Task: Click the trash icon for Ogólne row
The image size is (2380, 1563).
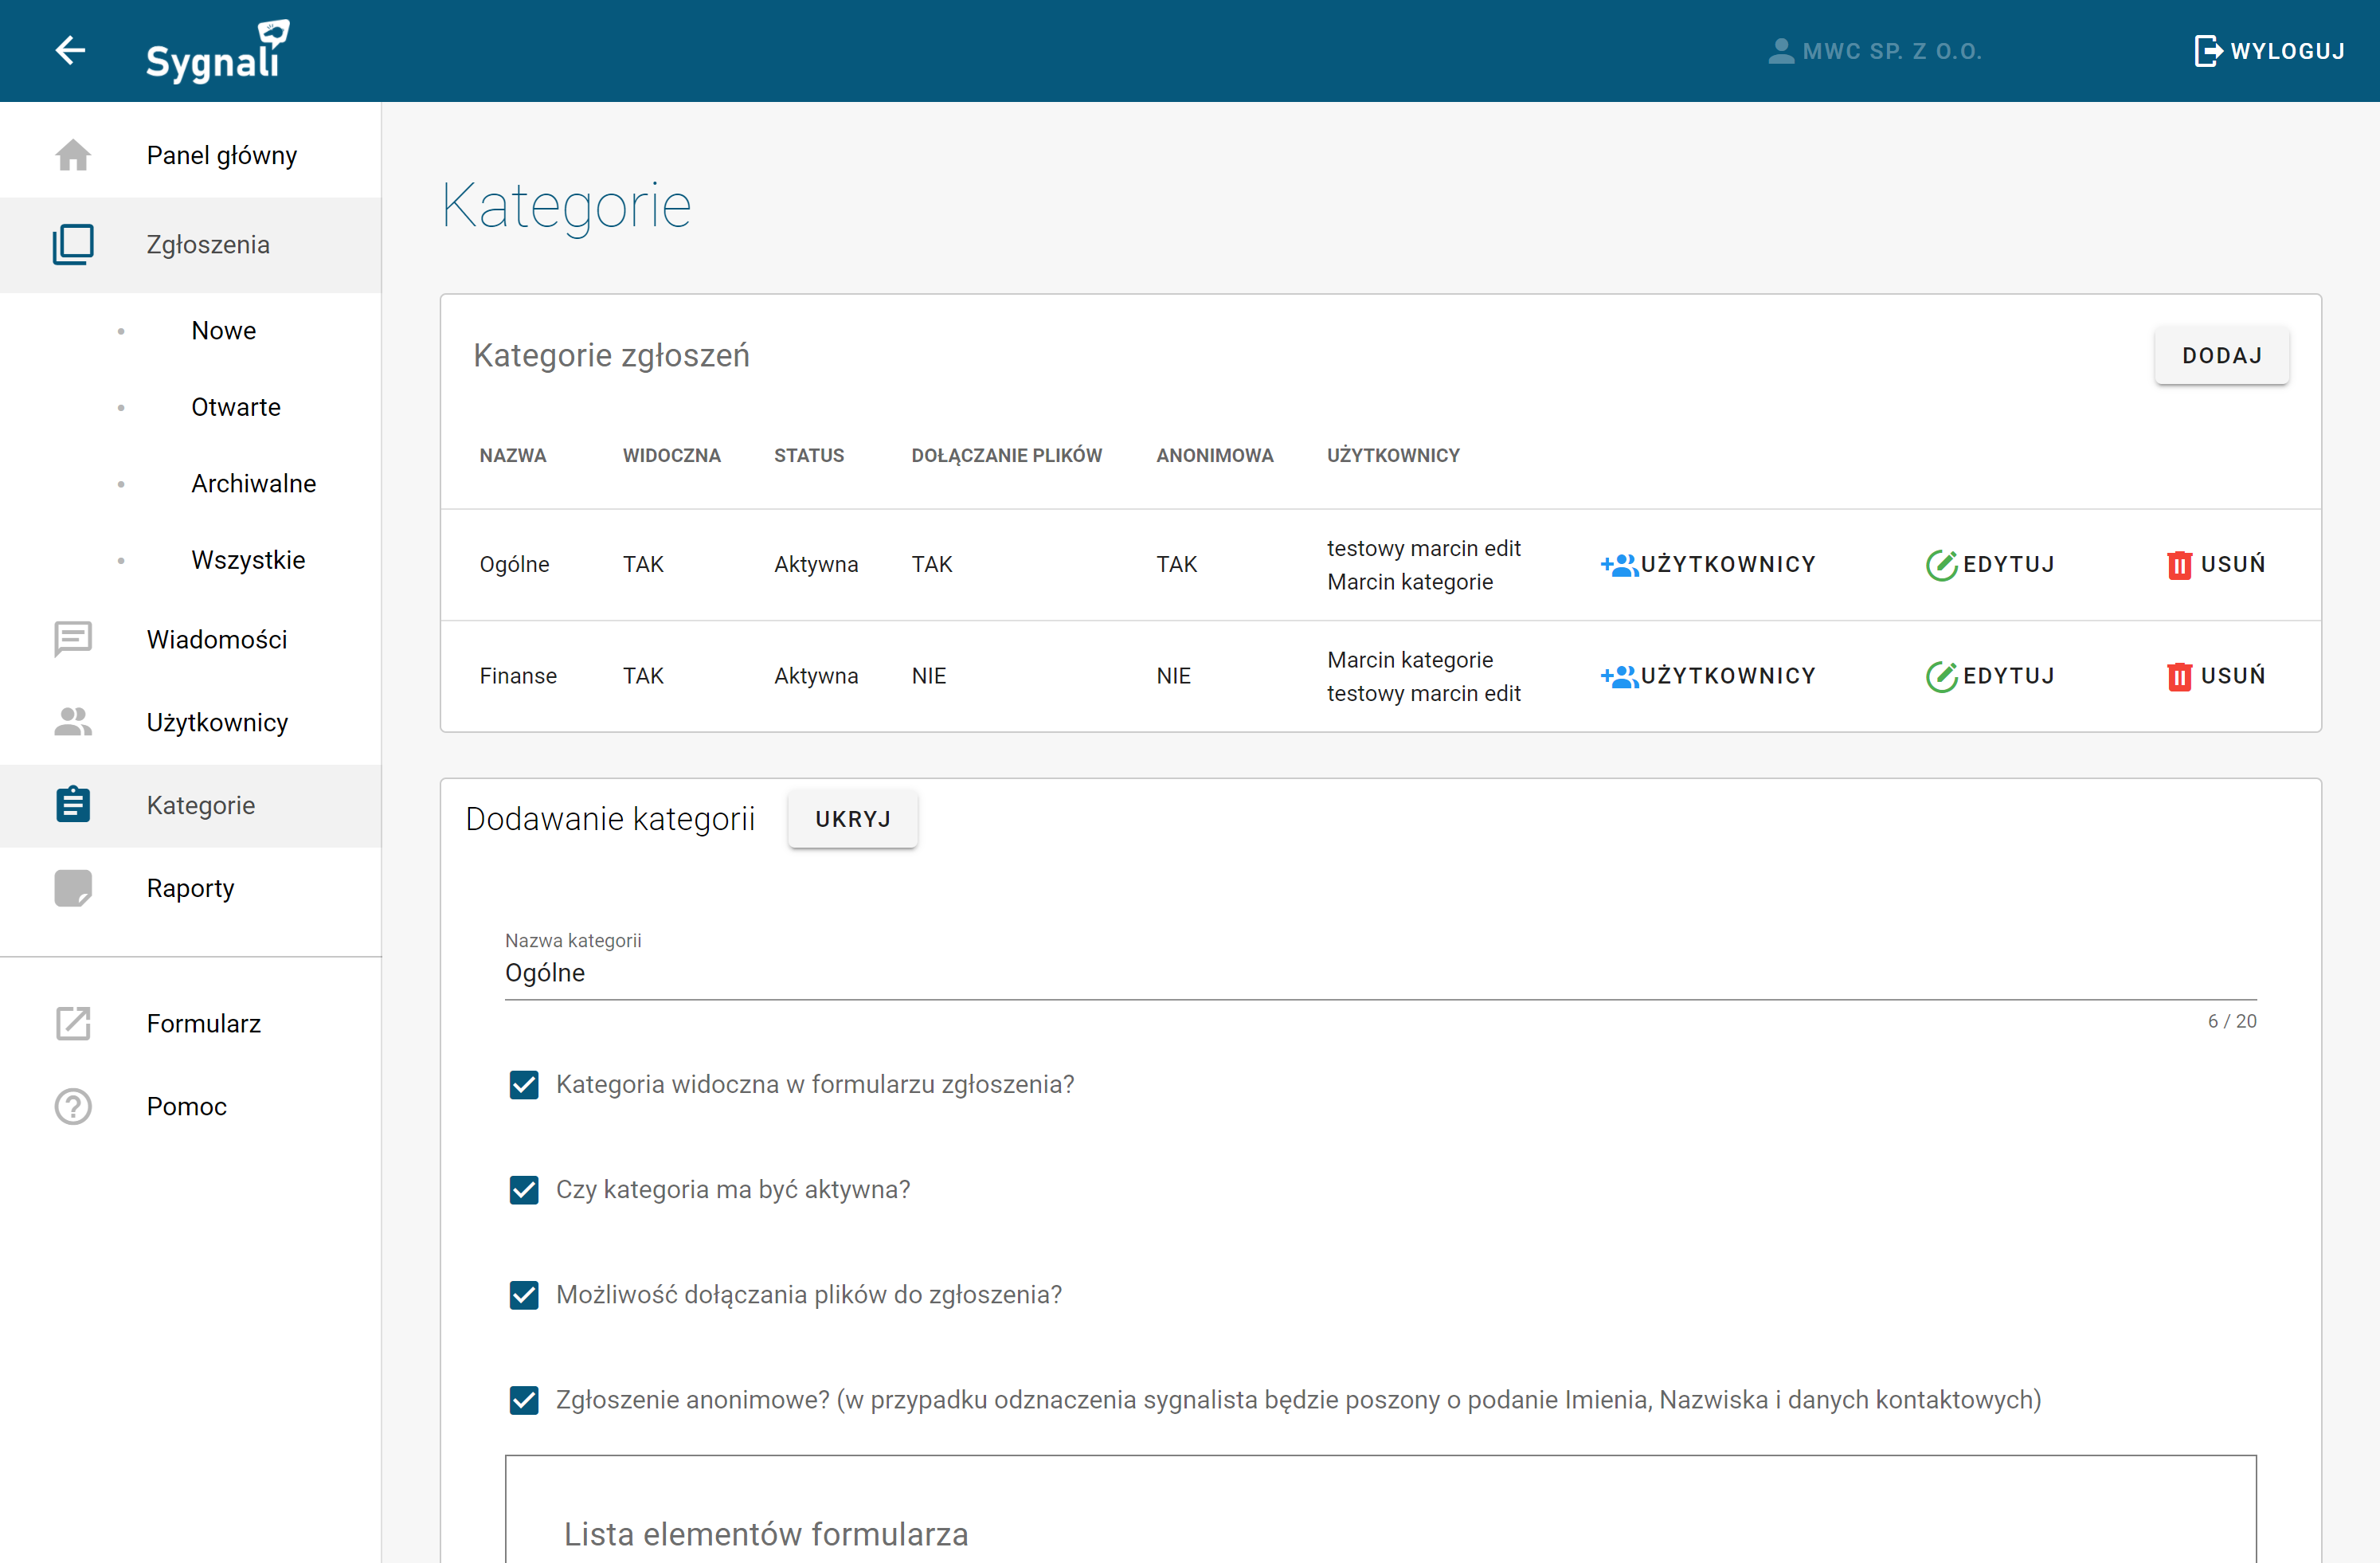Action: pyautogui.click(x=2179, y=565)
